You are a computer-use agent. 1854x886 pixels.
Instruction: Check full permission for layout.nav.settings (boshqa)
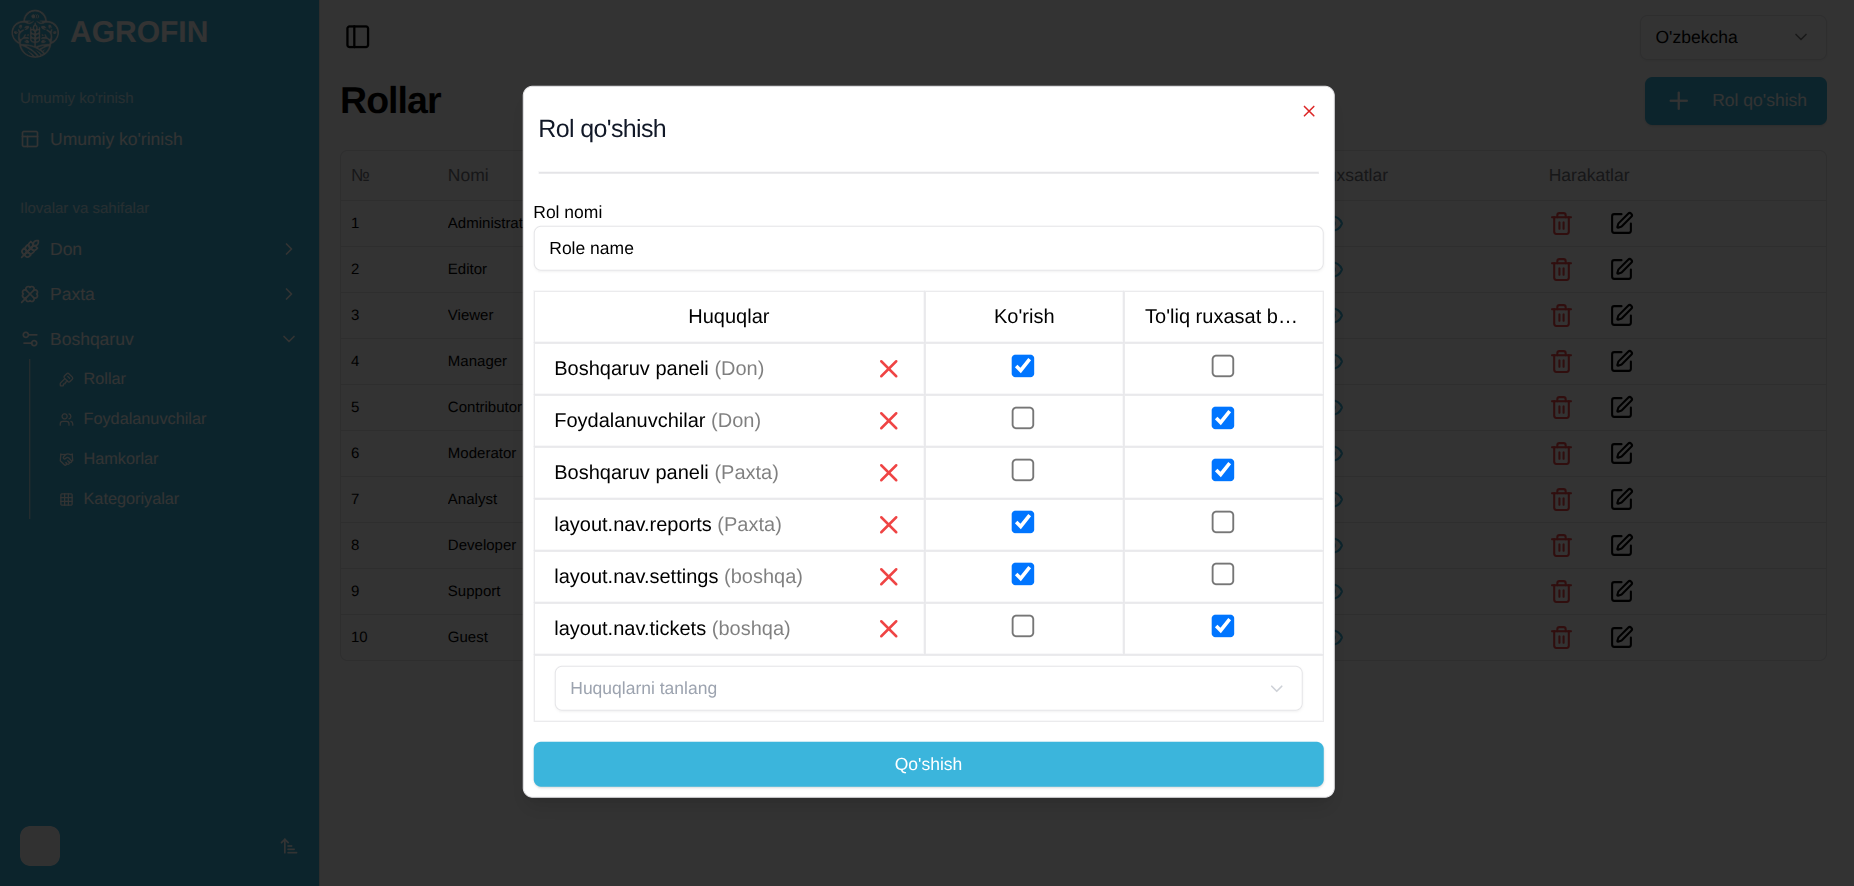1222,574
